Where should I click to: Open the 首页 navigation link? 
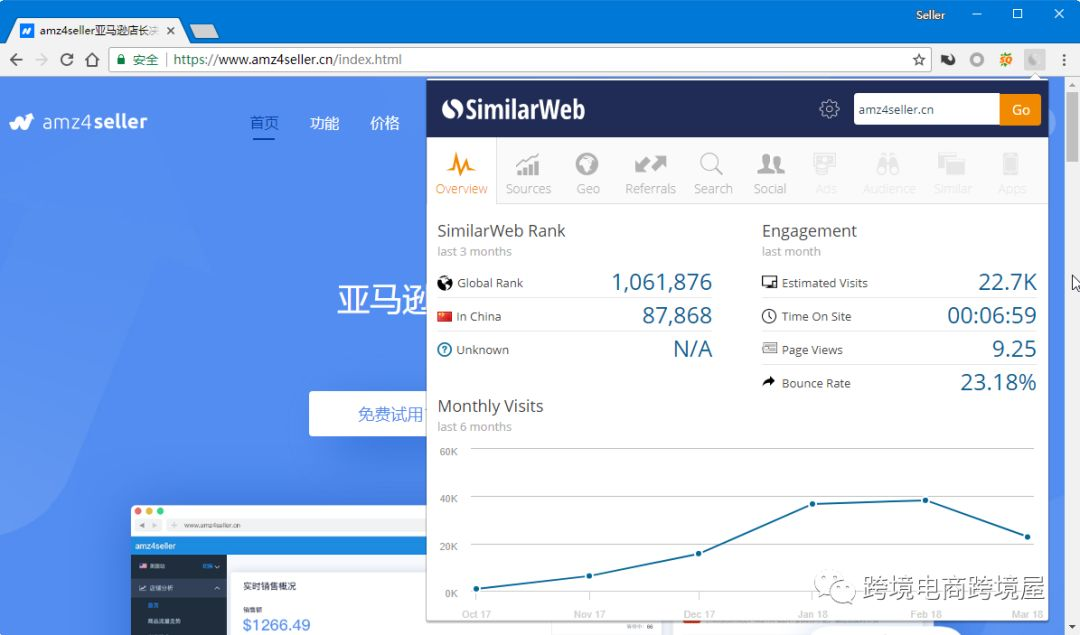click(x=264, y=123)
